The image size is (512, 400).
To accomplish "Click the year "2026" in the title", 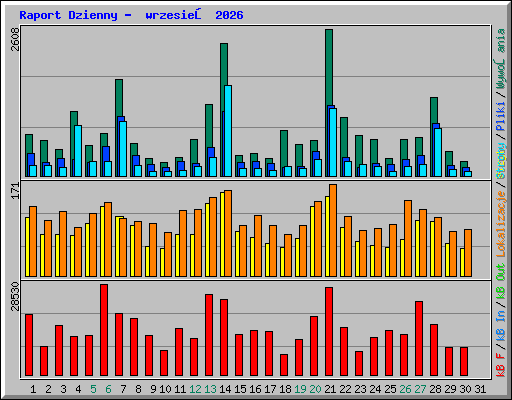I will coord(229,15).
